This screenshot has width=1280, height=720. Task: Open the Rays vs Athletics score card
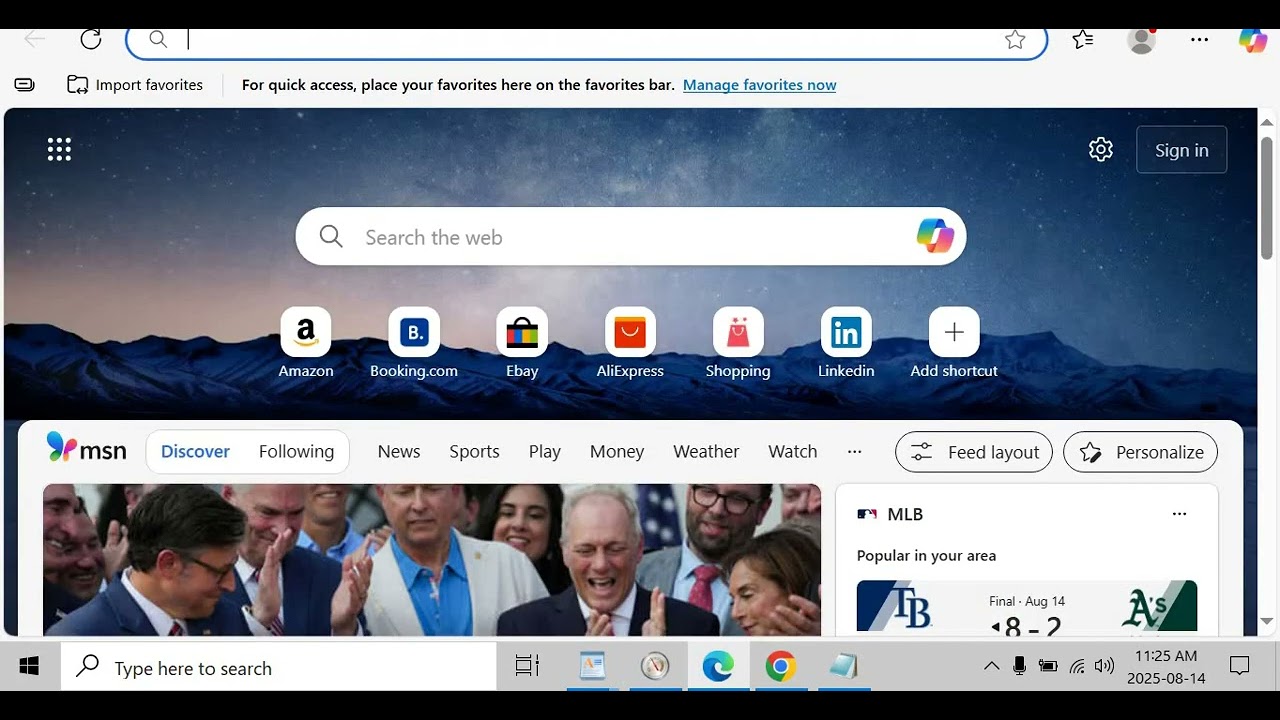click(1027, 606)
